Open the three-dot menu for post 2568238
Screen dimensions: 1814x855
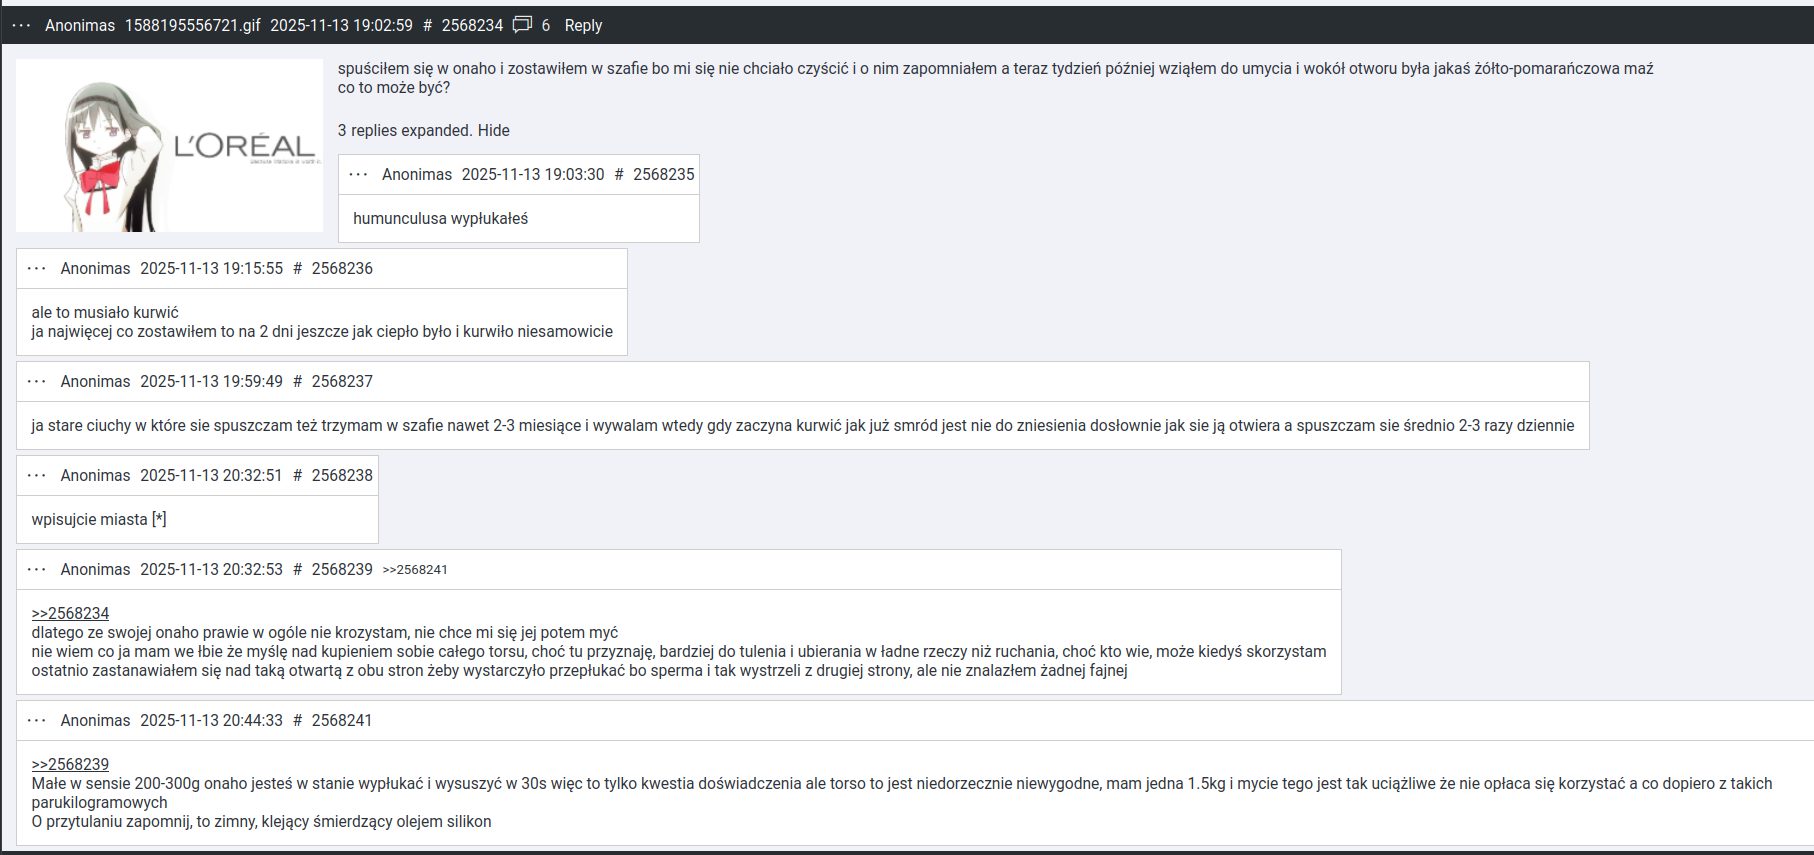tap(37, 475)
